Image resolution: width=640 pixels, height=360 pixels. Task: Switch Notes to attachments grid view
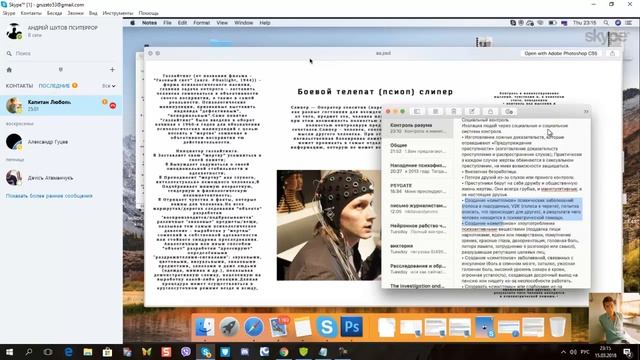[436, 111]
